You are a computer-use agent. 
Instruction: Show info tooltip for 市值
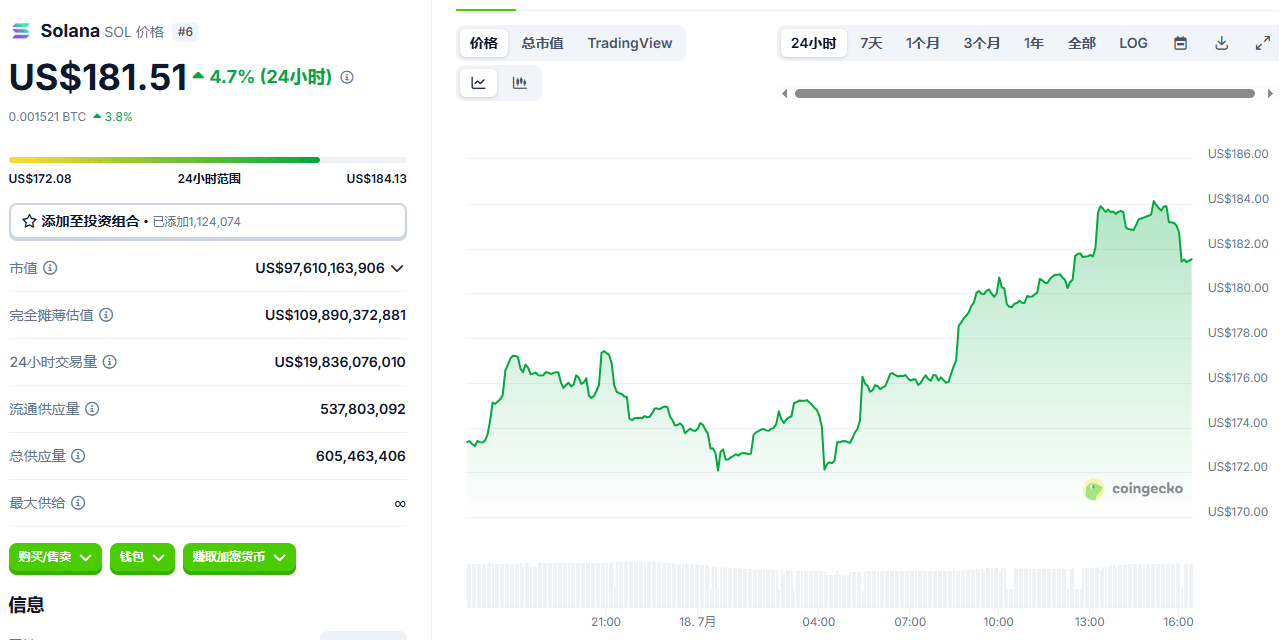click(50, 268)
